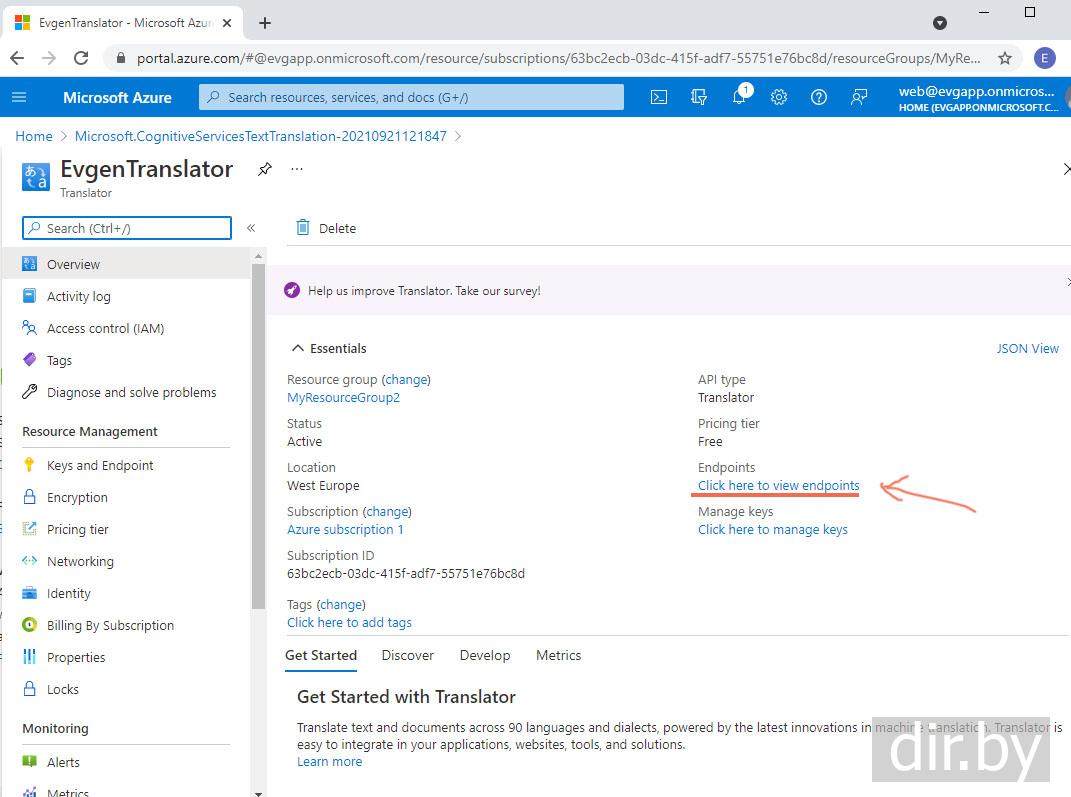
Task: Pin EvgenTranslator to dashboard
Action: (264, 169)
